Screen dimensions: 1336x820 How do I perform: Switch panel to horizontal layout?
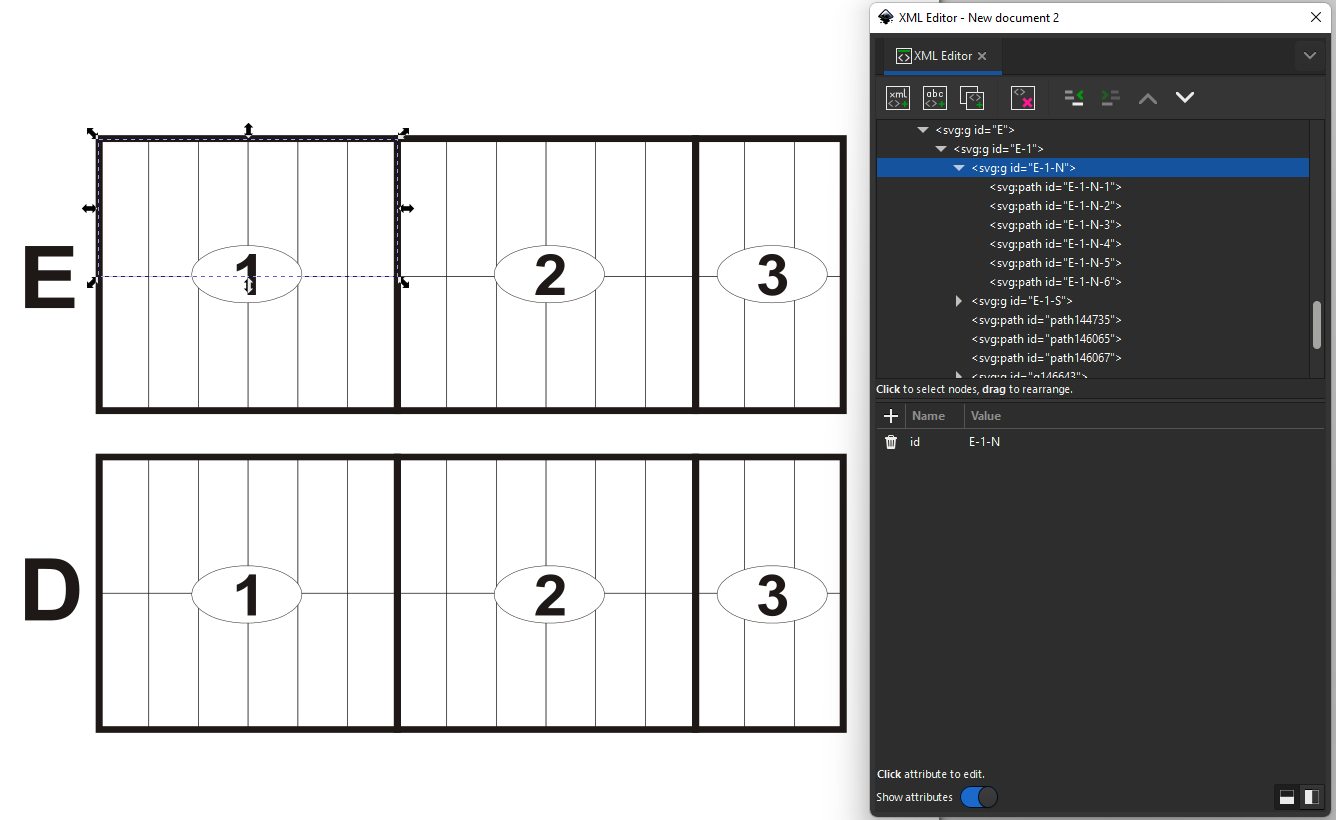tap(1287, 797)
